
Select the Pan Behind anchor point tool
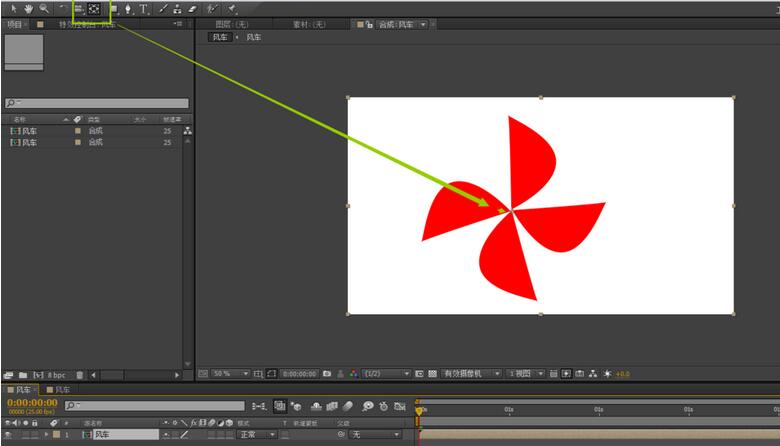click(94, 8)
